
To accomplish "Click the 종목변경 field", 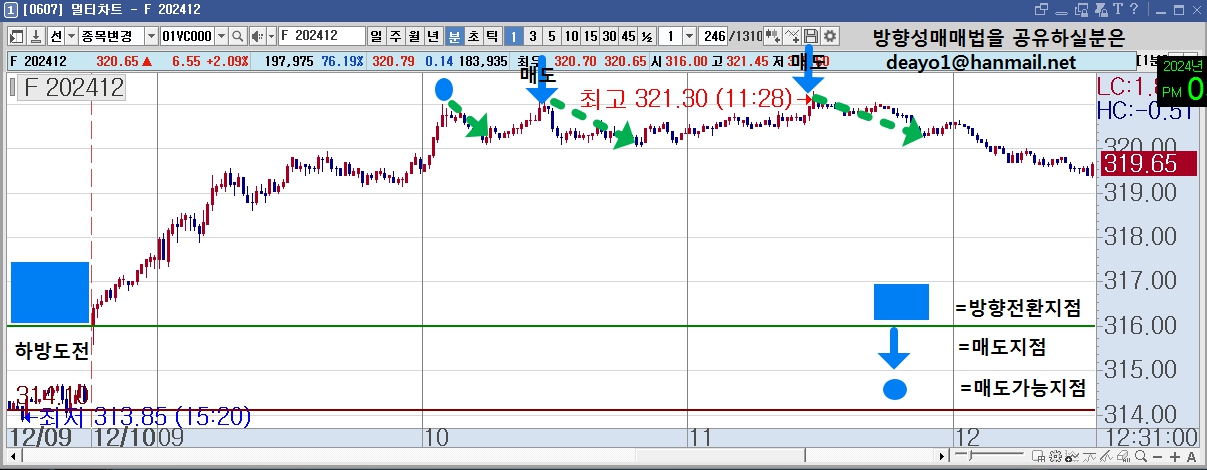I will pyautogui.click(x=111, y=36).
